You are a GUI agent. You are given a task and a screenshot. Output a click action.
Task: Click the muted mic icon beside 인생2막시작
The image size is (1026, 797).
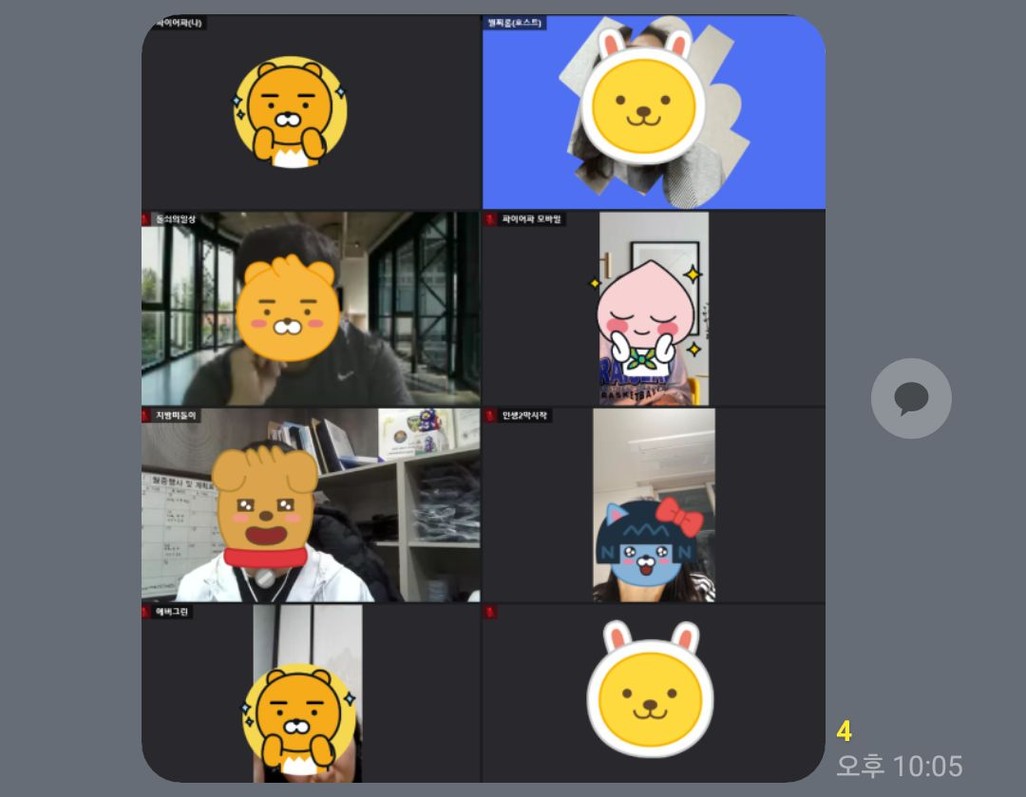tap(489, 416)
